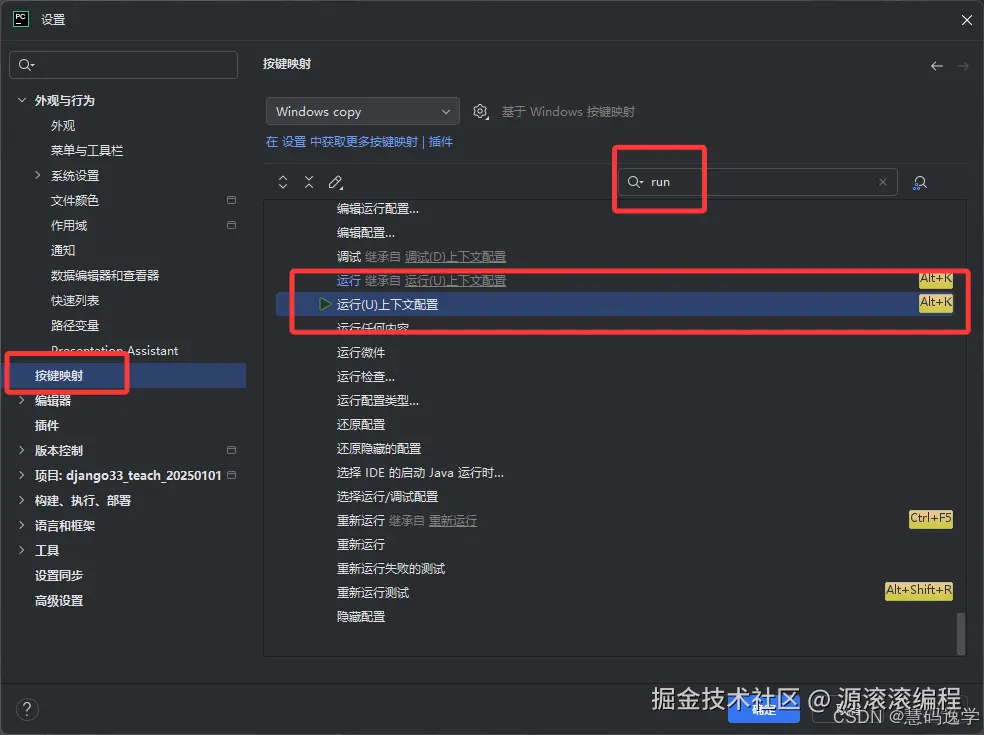Click the find actions by shortcut icon

pyautogui.click(x=919, y=183)
